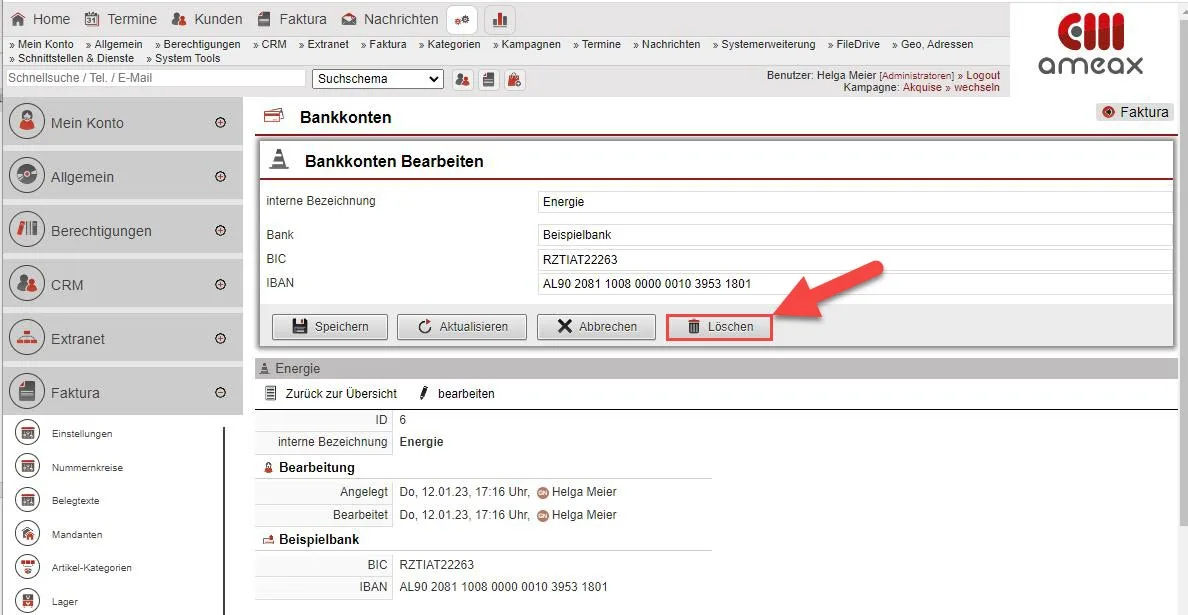Image resolution: width=1188 pixels, height=615 pixels.
Task: Click the shopping bag icon beside Suchschema
Action: point(514,79)
